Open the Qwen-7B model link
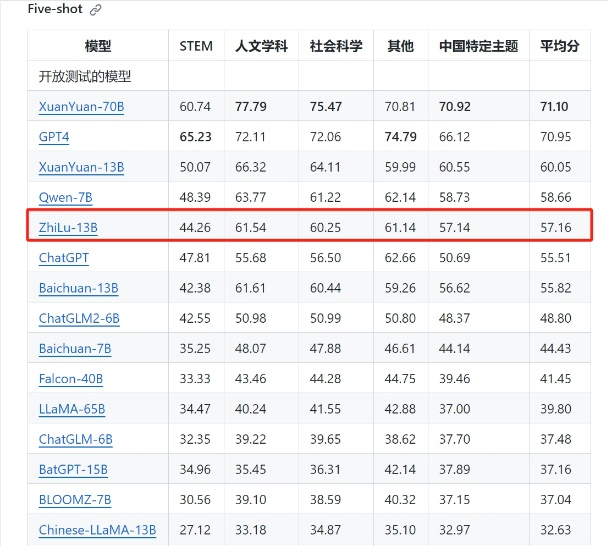This screenshot has height=547, width=609. pyautogui.click(x=66, y=197)
